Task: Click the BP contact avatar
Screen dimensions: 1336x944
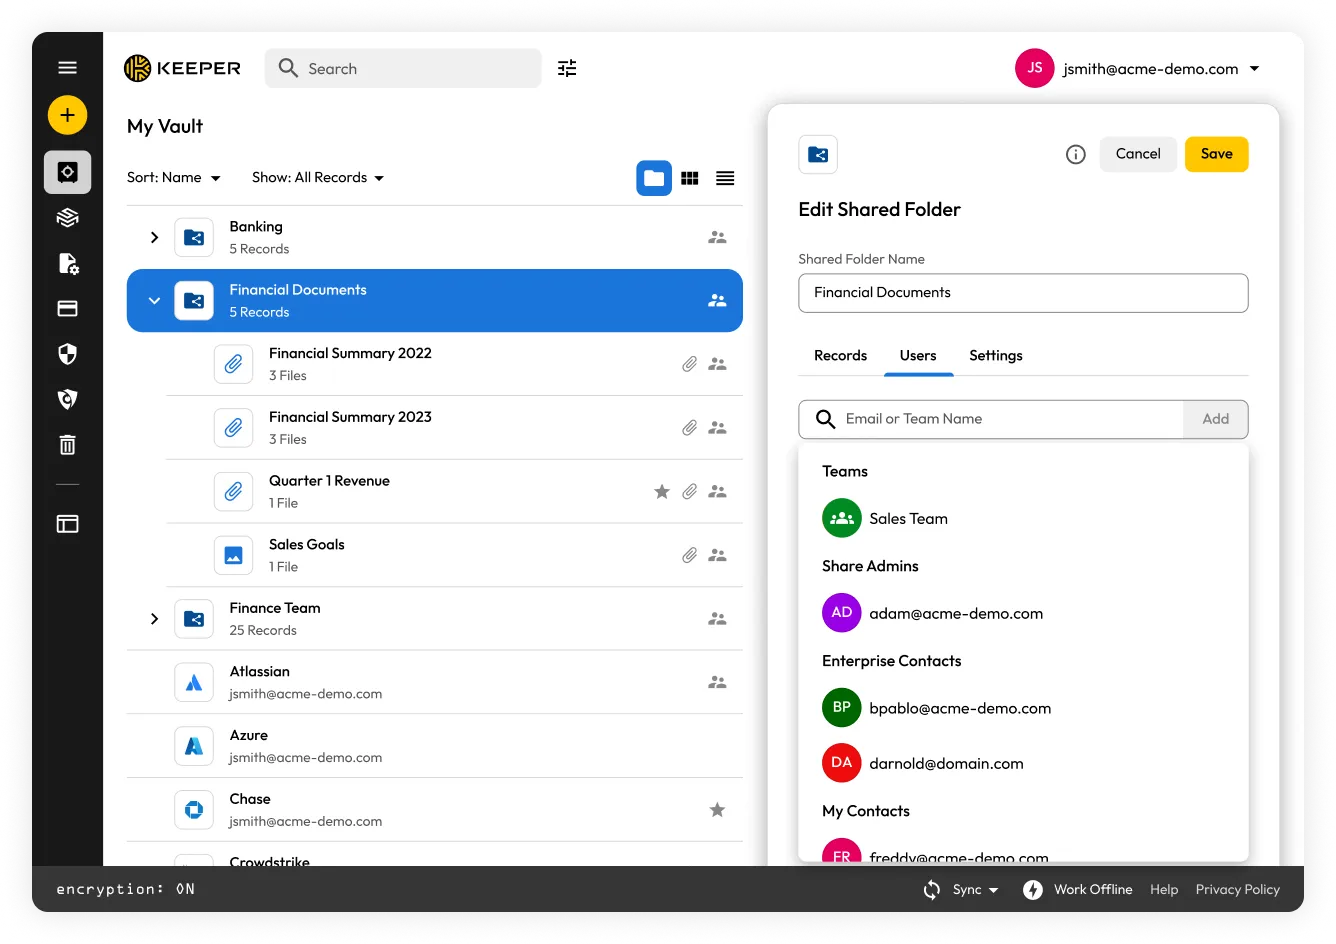Action: (842, 708)
